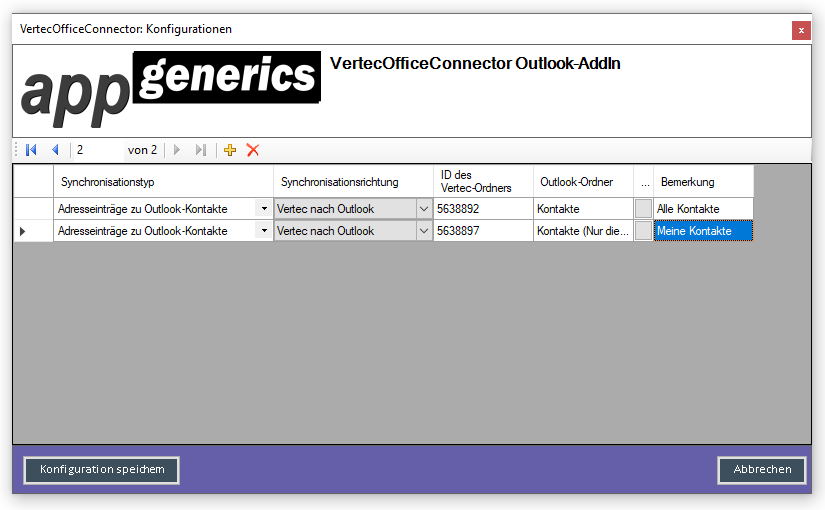Image resolution: width=825 pixels, height=510 pixels.
Task: Open Synchronisationstyp dropdown in Meine Kontakte row
Action: (264, 231)
